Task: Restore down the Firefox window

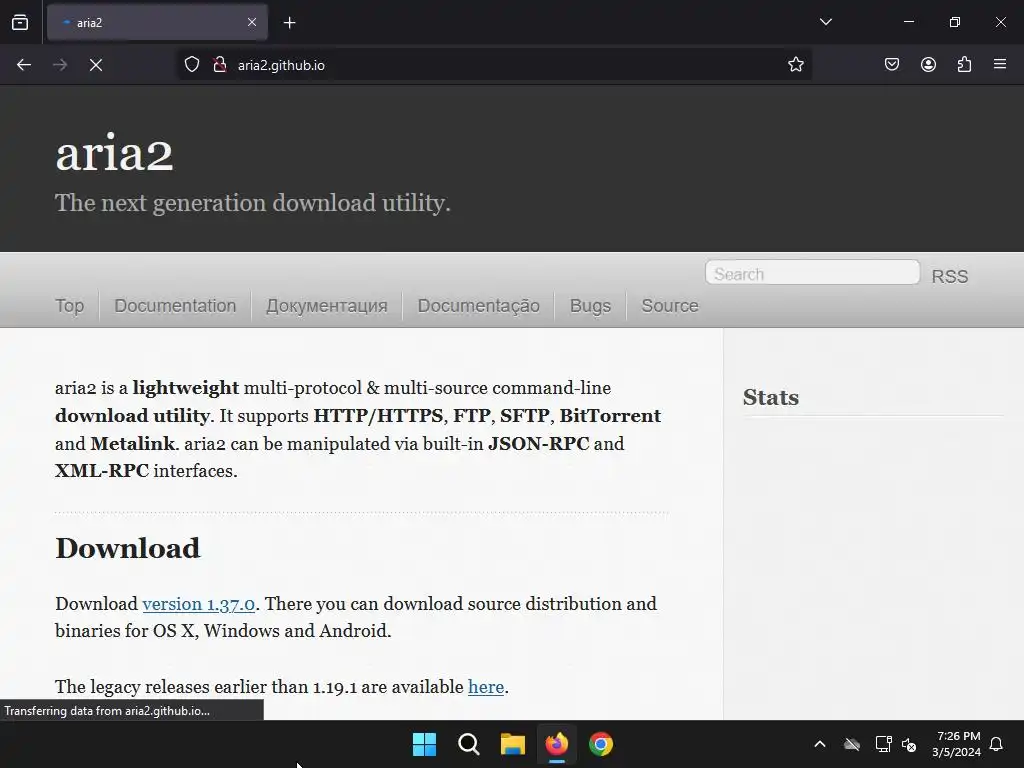Action: pos(955,22)
